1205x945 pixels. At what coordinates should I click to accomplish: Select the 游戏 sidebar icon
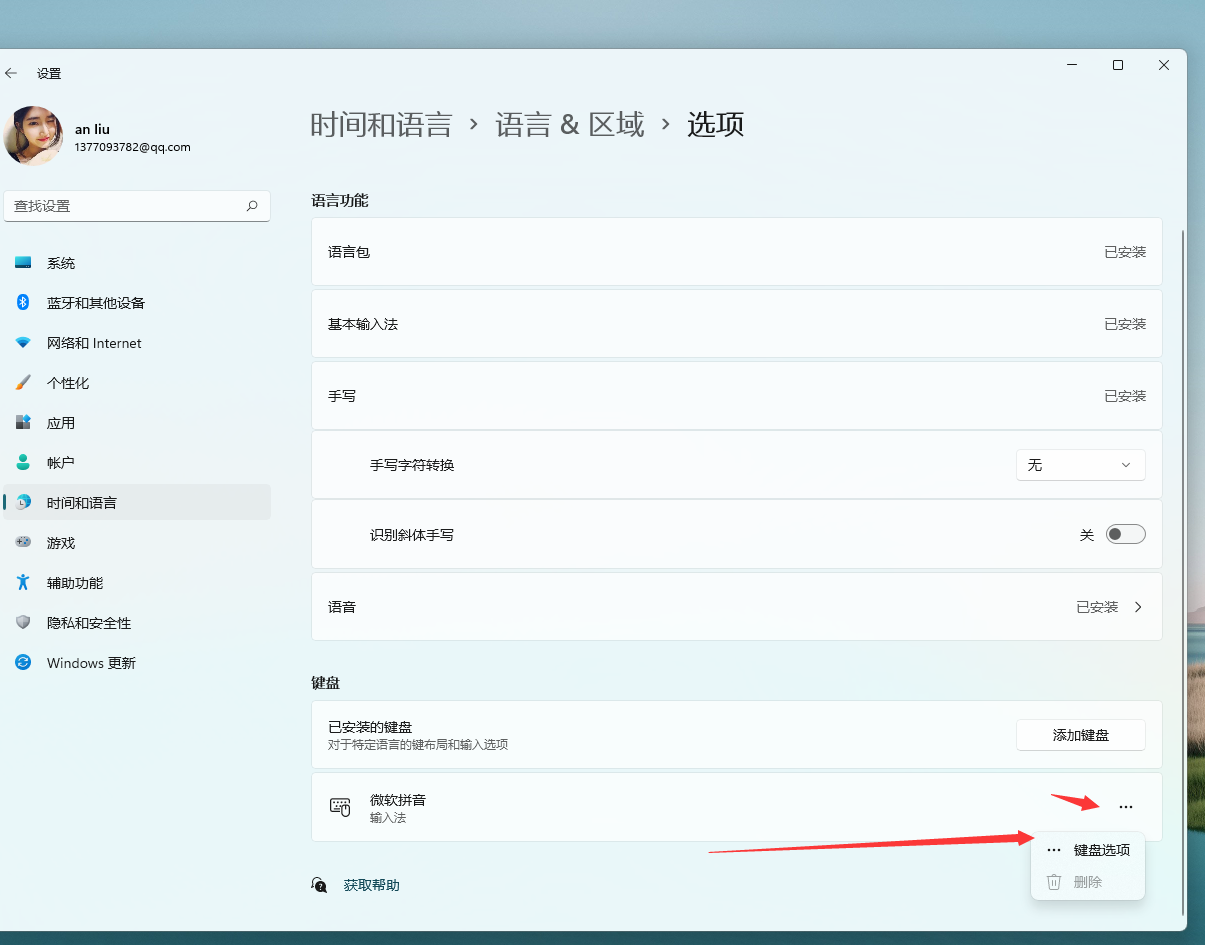point(22,542)
